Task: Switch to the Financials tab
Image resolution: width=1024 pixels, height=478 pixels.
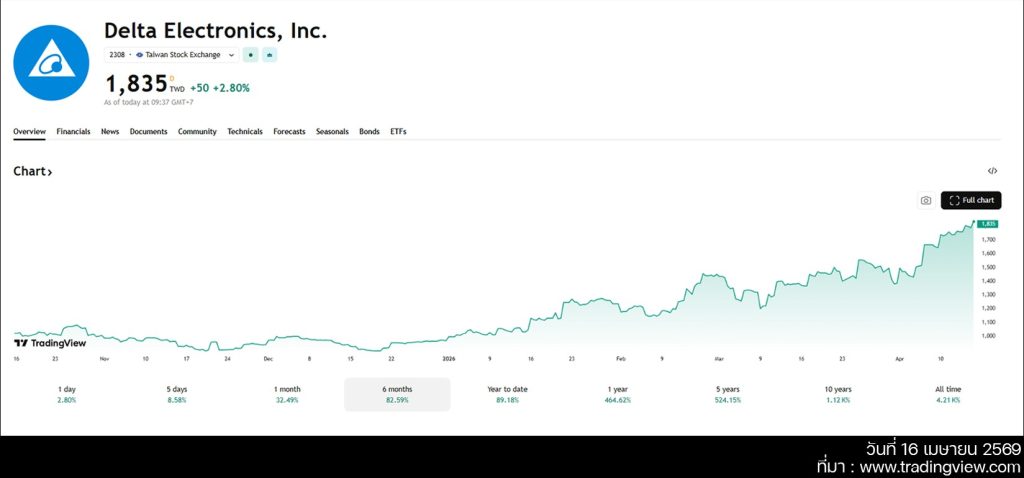Action: pos(73,132)
